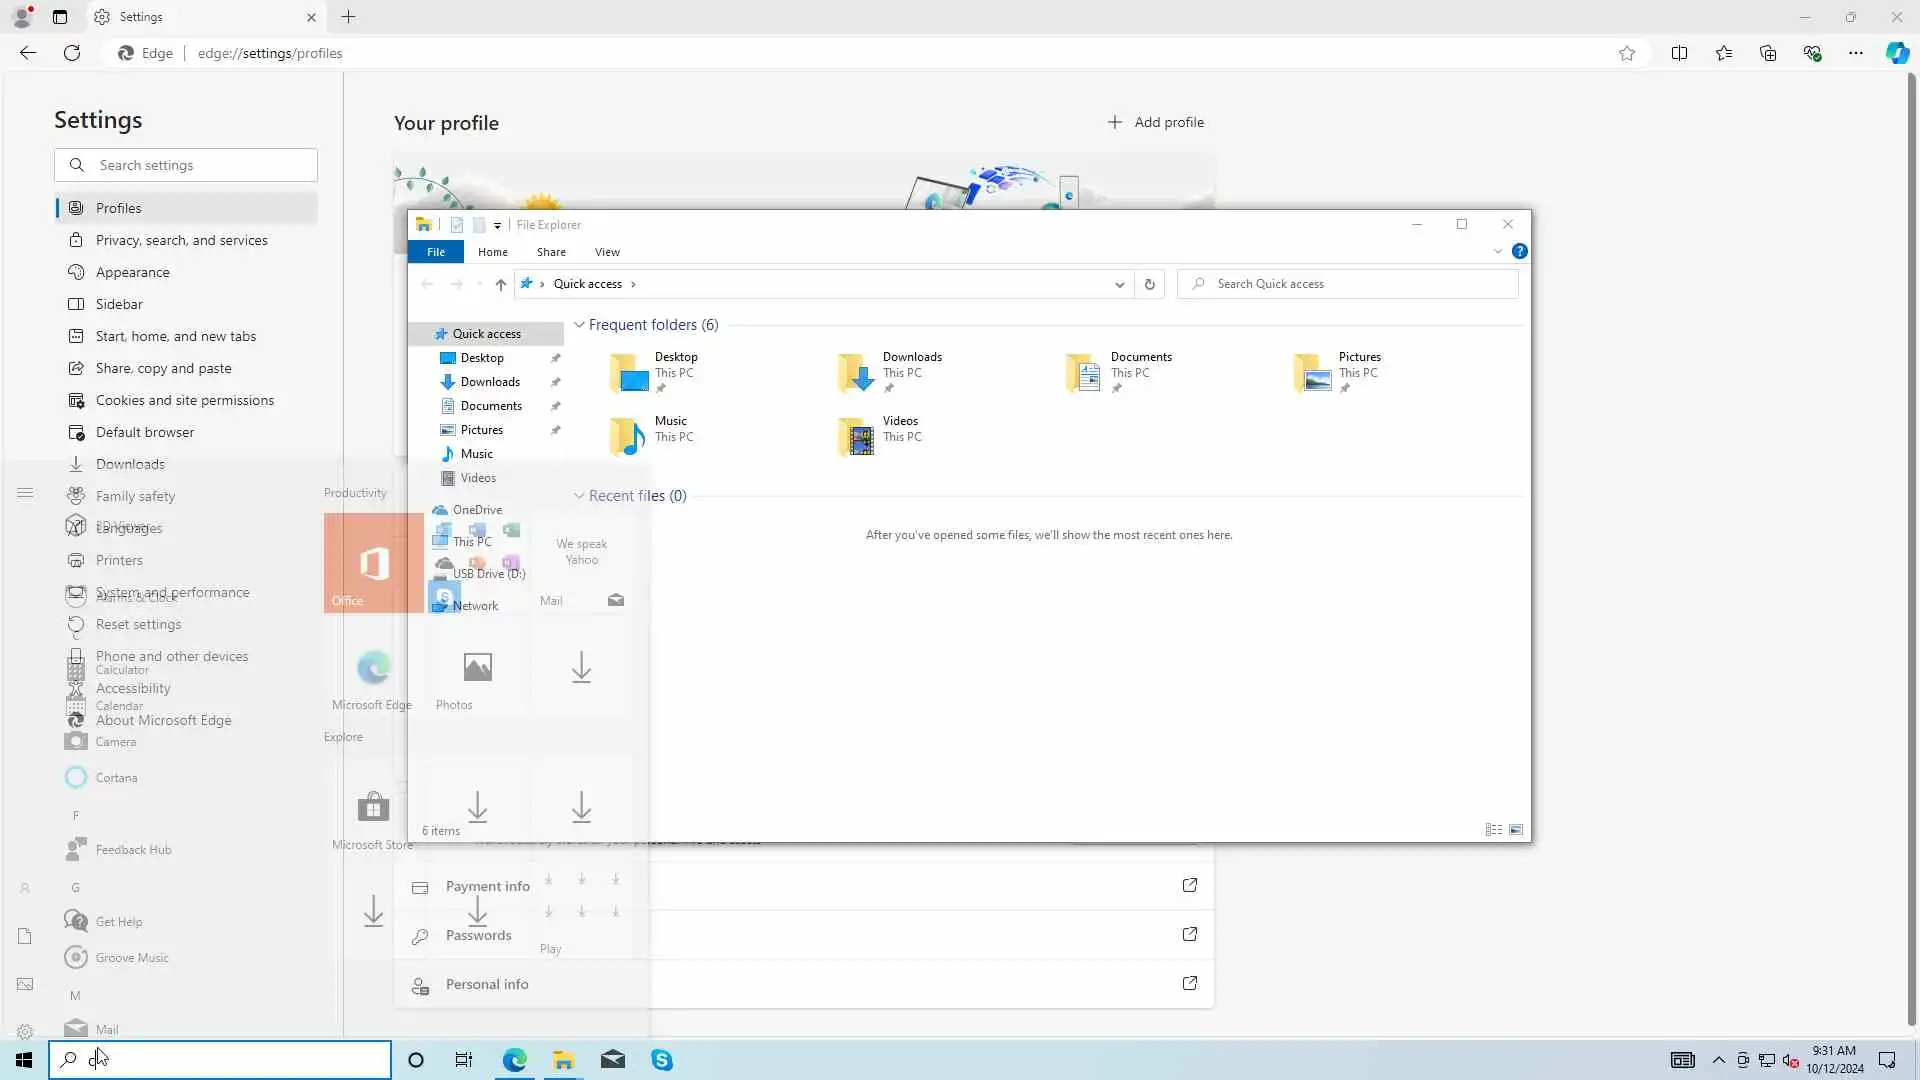Image resolution: width=1920 pixels, height=1080 pixels.
Task: Click Add profile button
Action: click(x=1156, y=122)
